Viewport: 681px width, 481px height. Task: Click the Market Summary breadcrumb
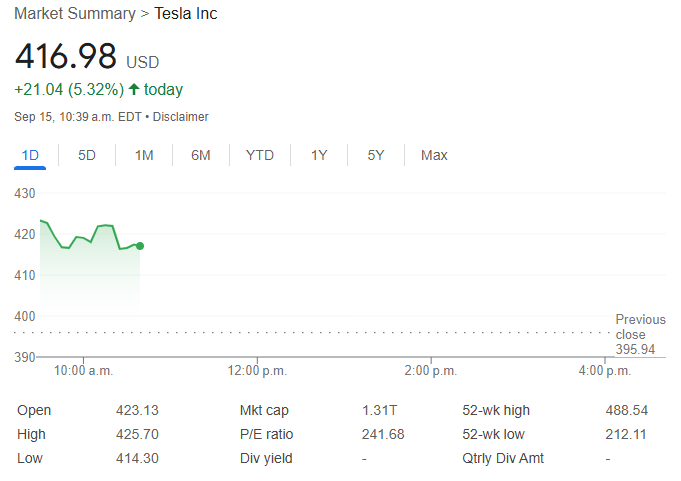[75, 14]
